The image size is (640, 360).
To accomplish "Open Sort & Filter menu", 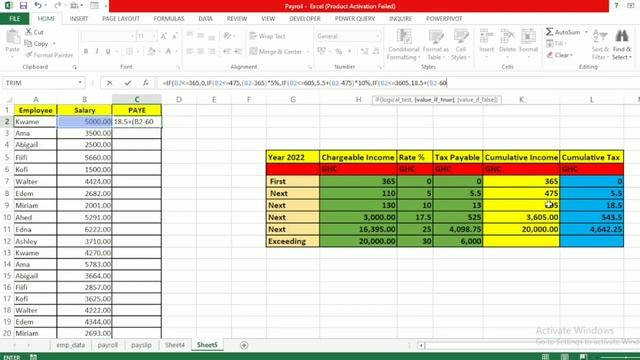I will 600,44.
